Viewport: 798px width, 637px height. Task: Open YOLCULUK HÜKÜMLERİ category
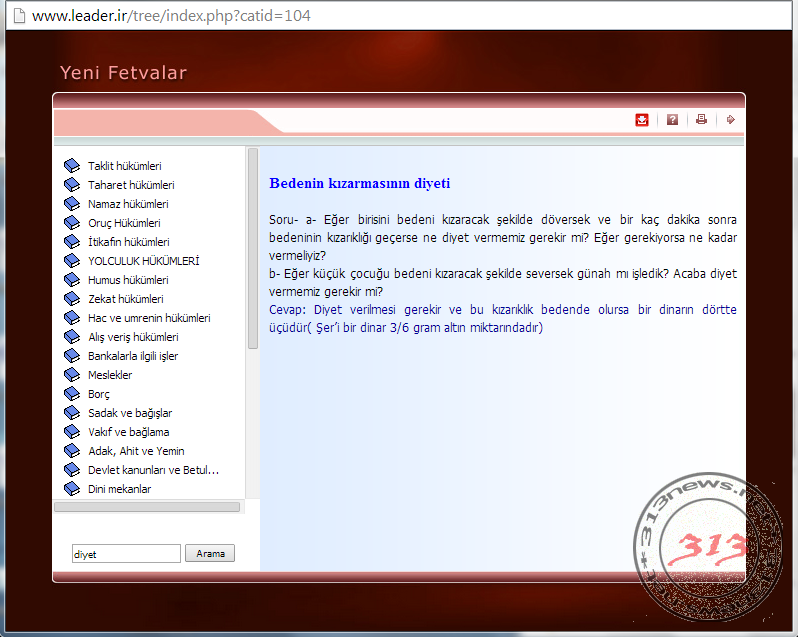[x=144, y=261]
